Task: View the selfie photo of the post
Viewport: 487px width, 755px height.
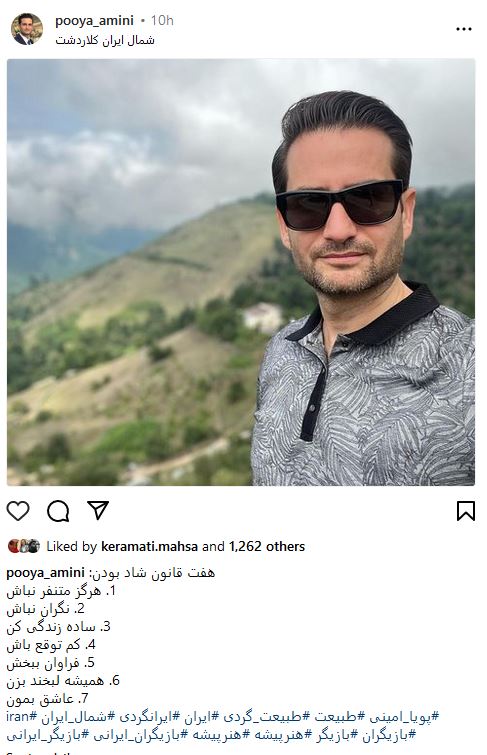Action: (x=241, y=272)
